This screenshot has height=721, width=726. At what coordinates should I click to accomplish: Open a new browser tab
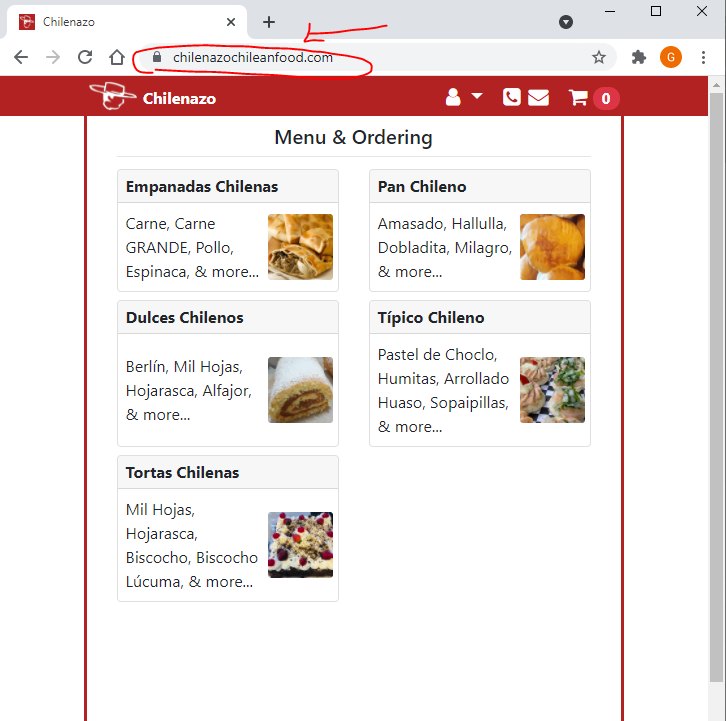[x=269, y=22]
